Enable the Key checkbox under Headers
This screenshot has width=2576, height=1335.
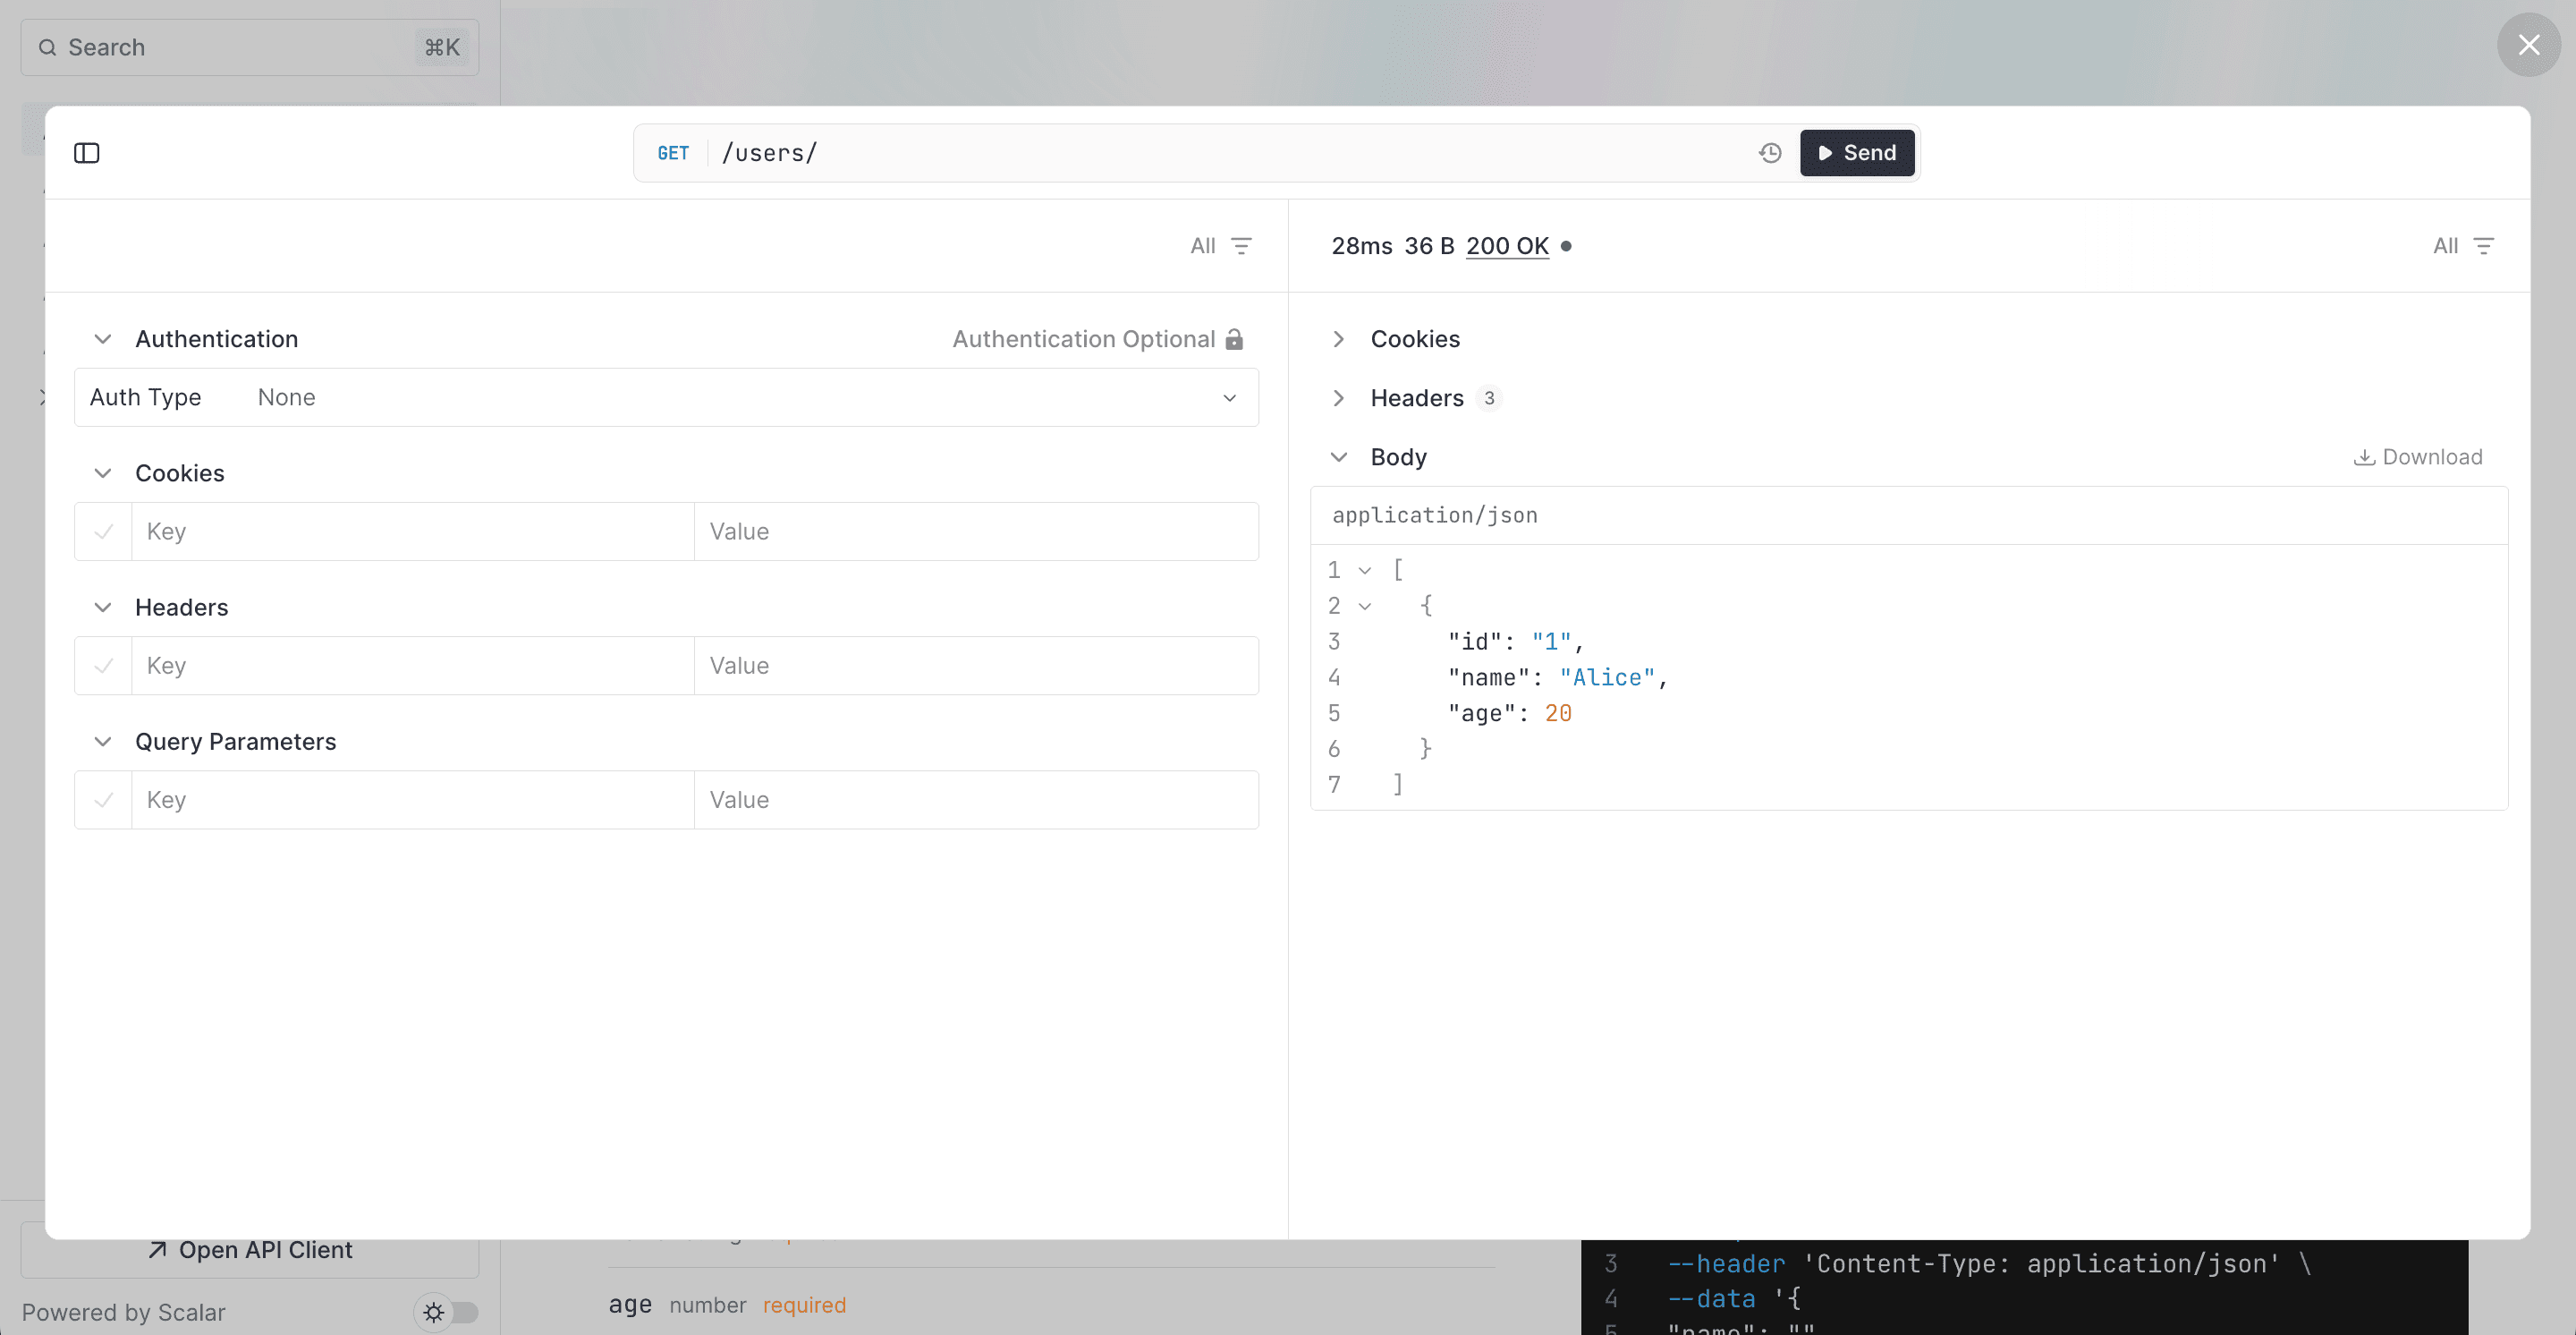pyautogui.click(x=104, y=664)
